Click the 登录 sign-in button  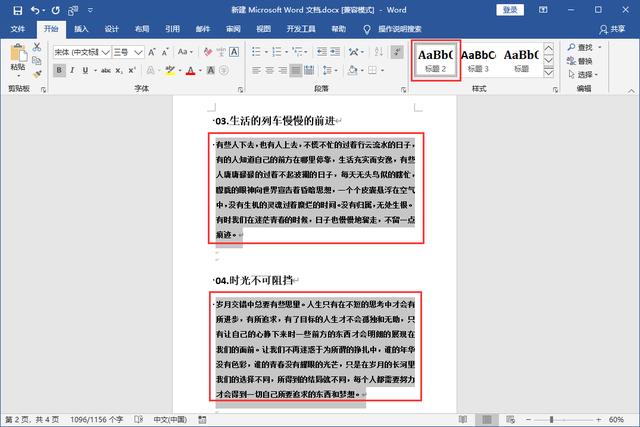click(x=510, y=10)
